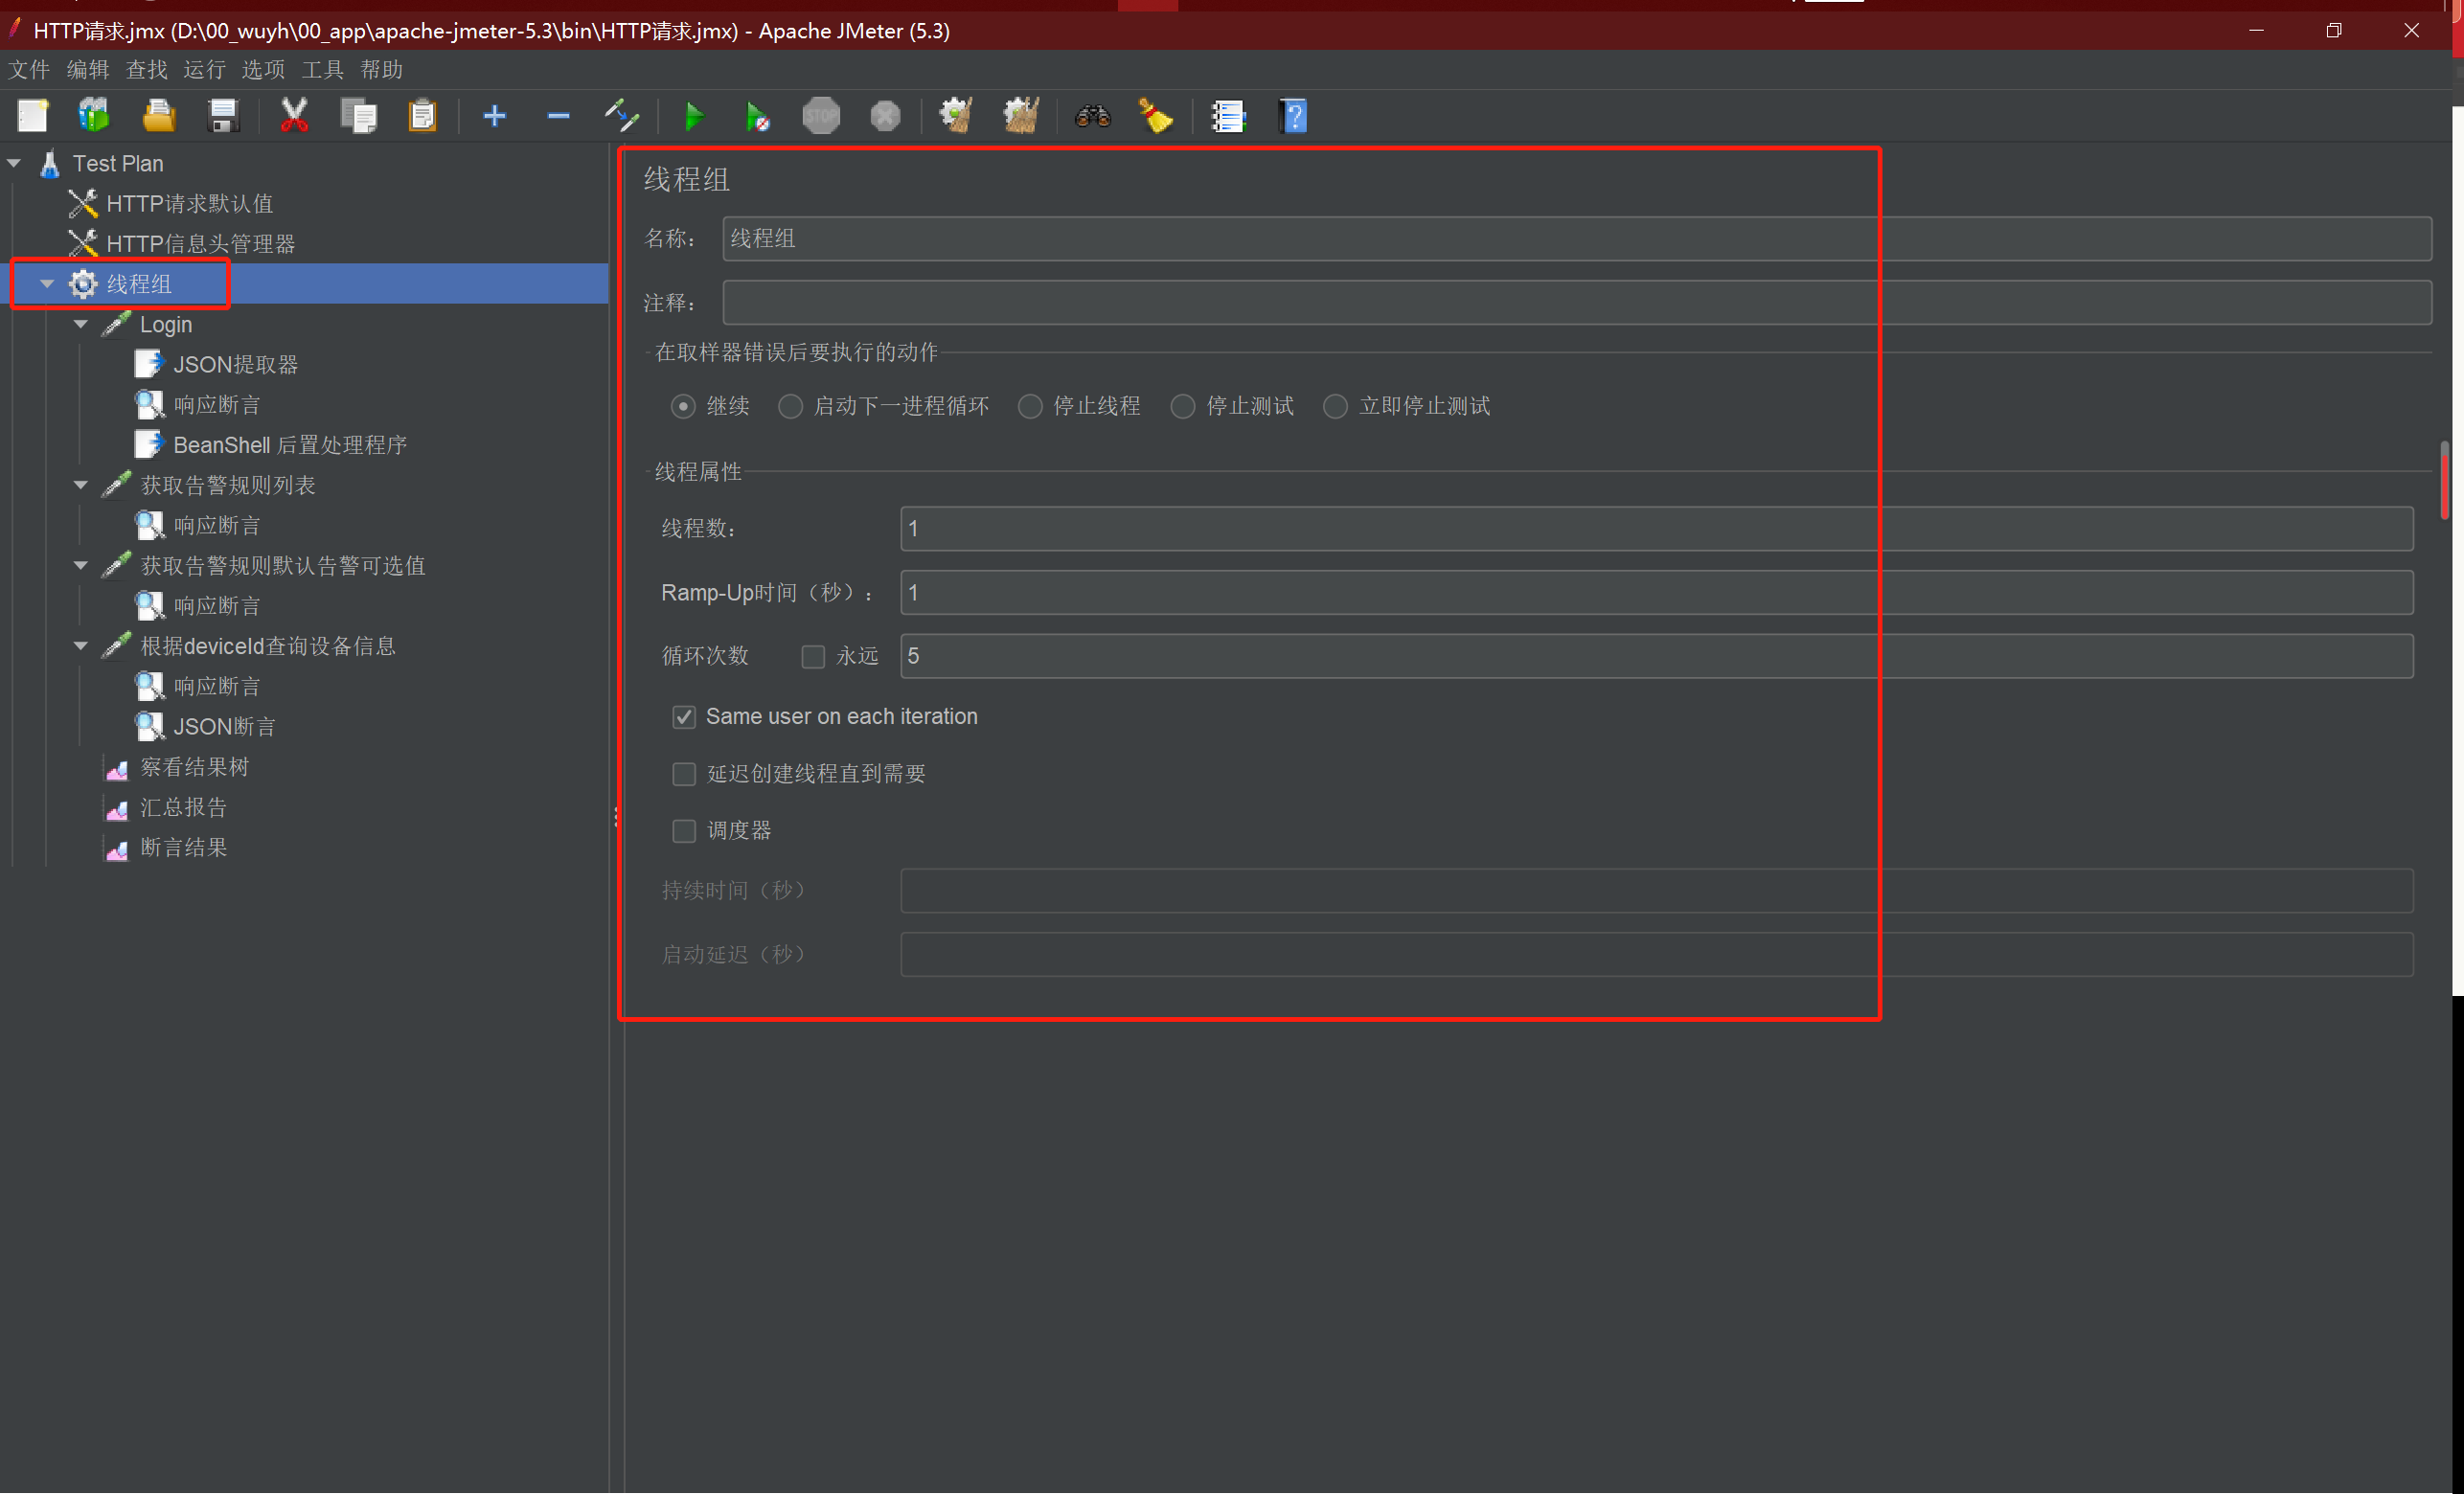
Task: Select the 立即停止测试 radio button
Action: pyautogui.click(x=1335, y=407)
